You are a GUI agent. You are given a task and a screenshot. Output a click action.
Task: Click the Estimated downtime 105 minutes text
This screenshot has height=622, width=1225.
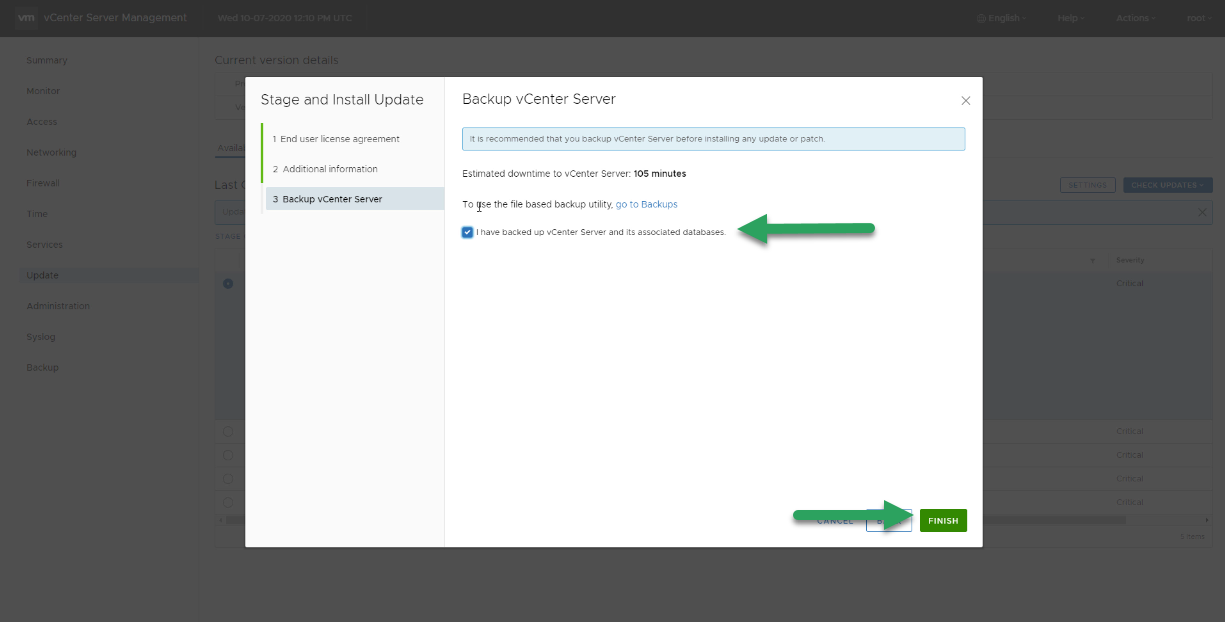[574, 174]
